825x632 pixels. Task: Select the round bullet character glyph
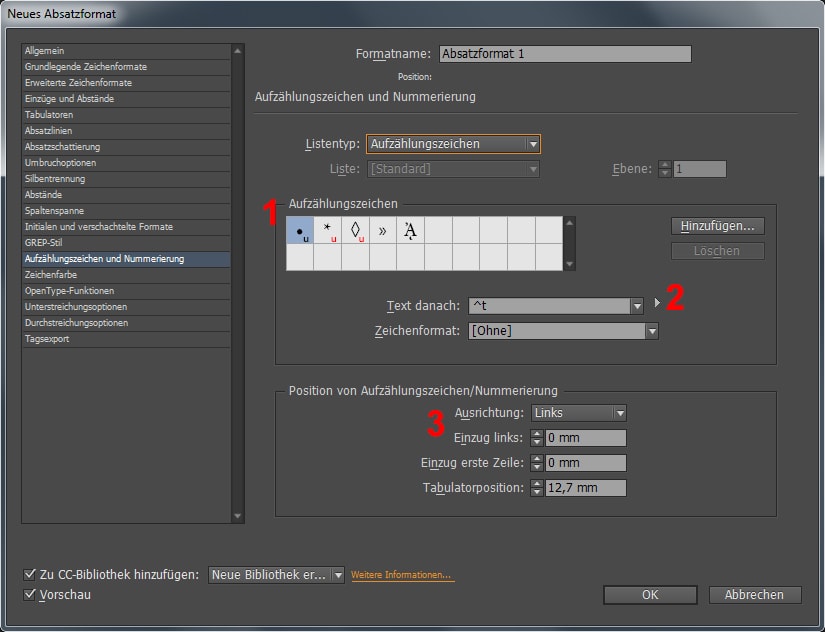tap(300, 231)
